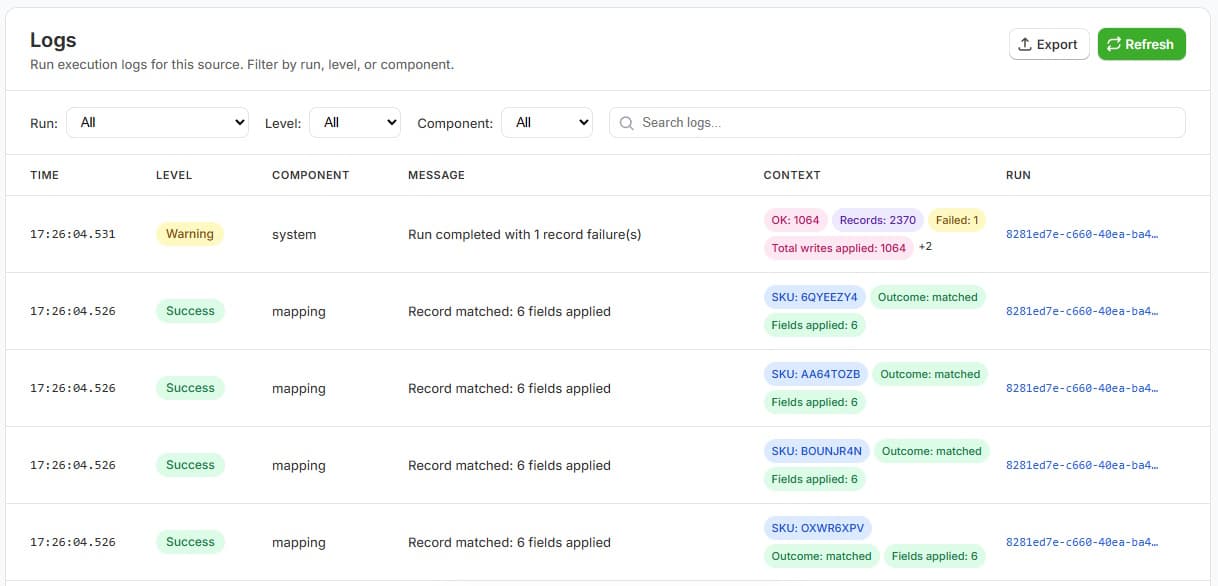Image resolution: width=1218 pixels, height=586 pixels.
Task: Open the Component filter dropdown
Action: point(547,122)
